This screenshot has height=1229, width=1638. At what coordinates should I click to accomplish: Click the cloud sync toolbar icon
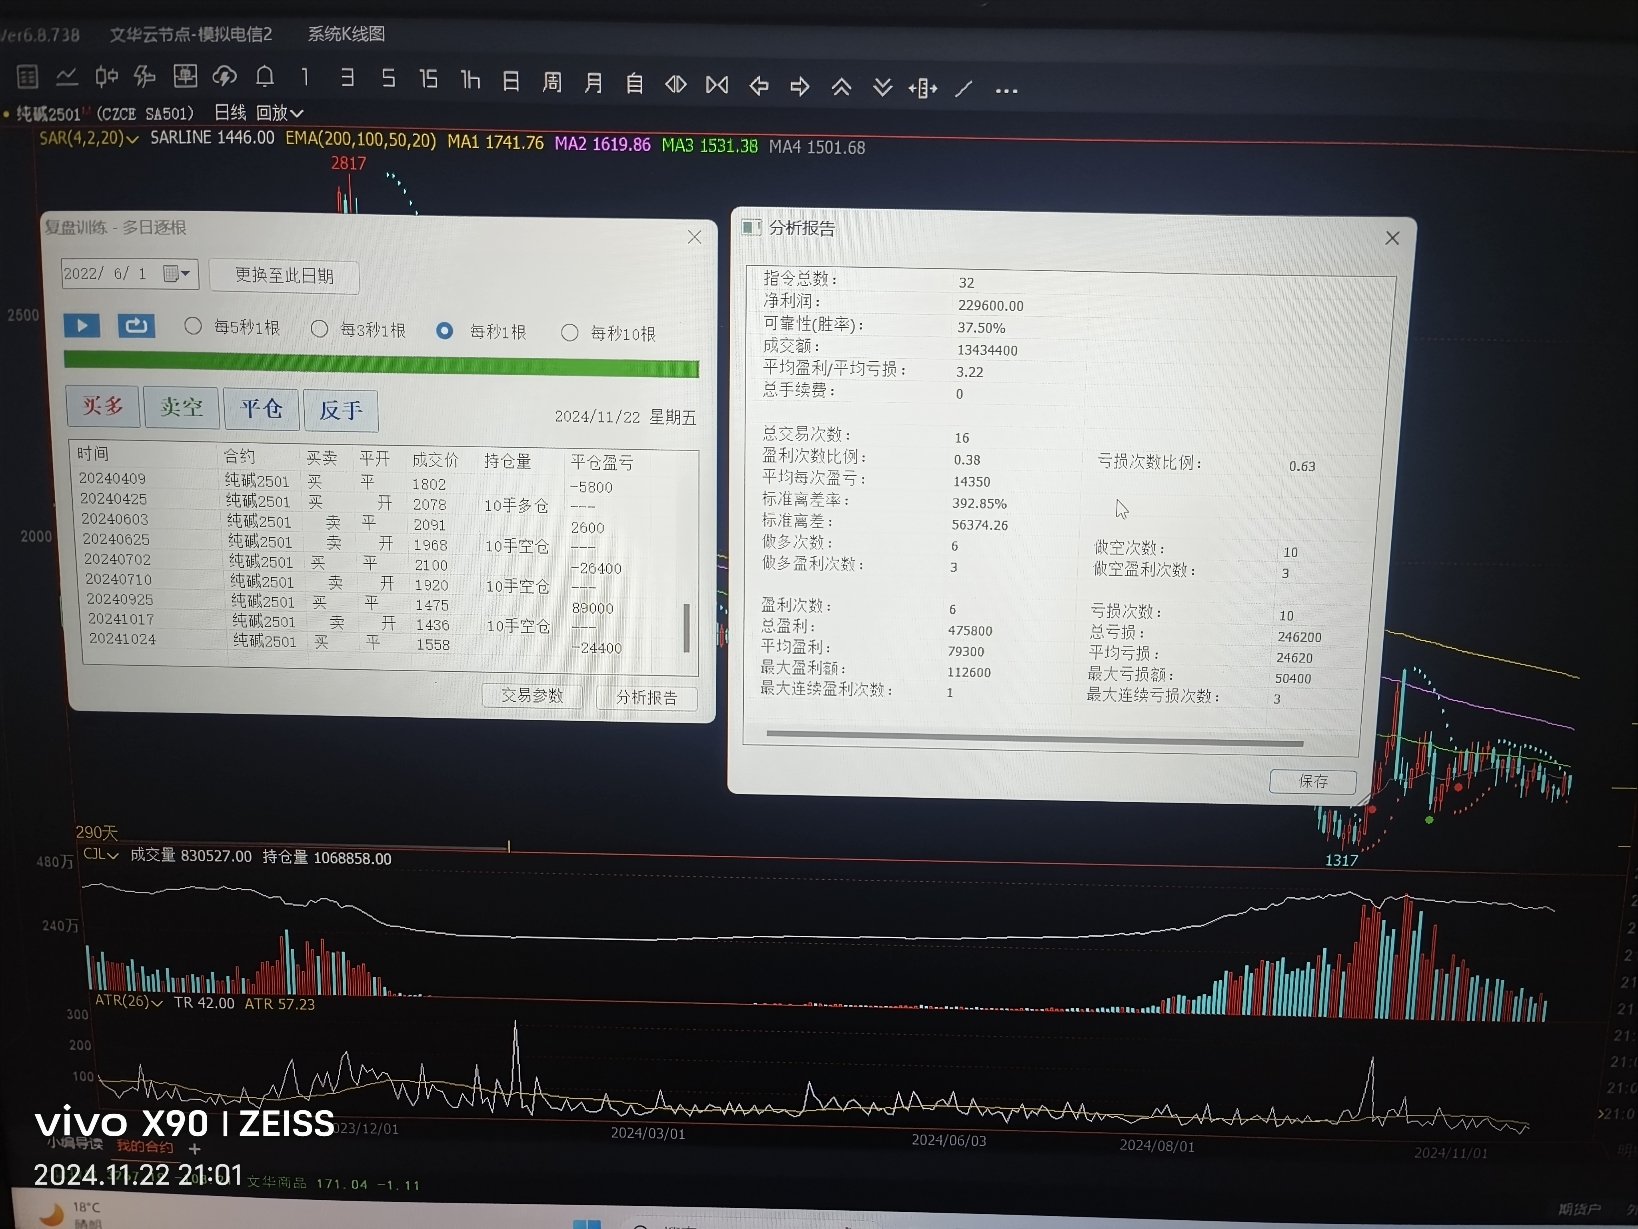pos(225,77)
